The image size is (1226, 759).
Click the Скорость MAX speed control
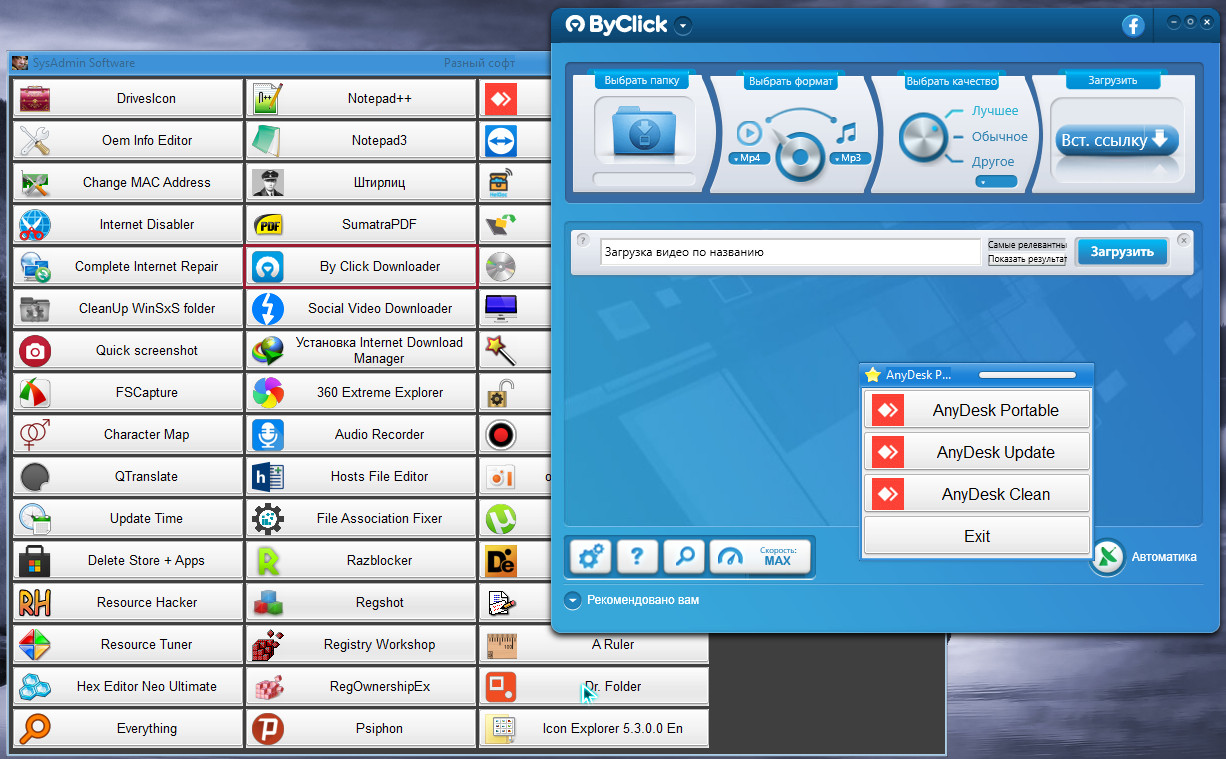pos(760,557)
